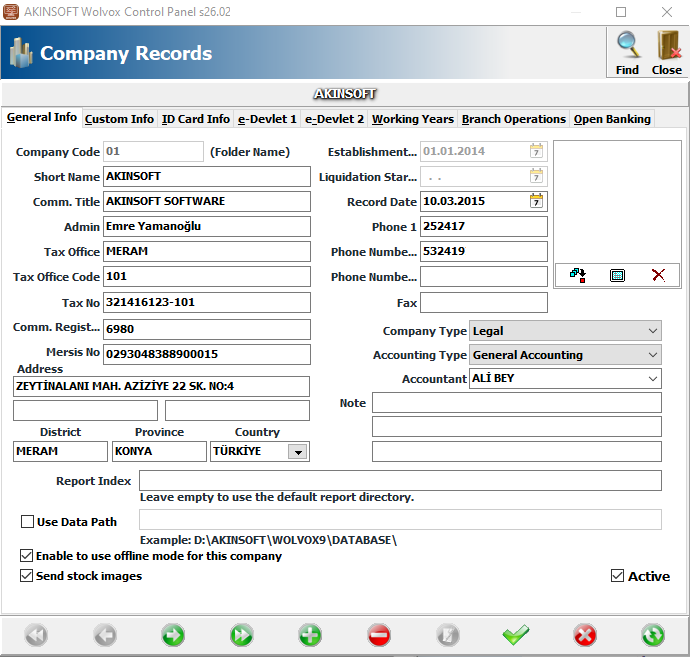Click the Find magnifier icon
The width and height of the screenshot is (690, 657).
point(627,46)
